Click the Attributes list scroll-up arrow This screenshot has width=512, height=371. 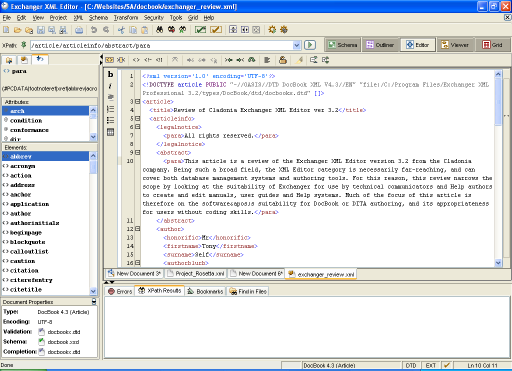point(93,110)
